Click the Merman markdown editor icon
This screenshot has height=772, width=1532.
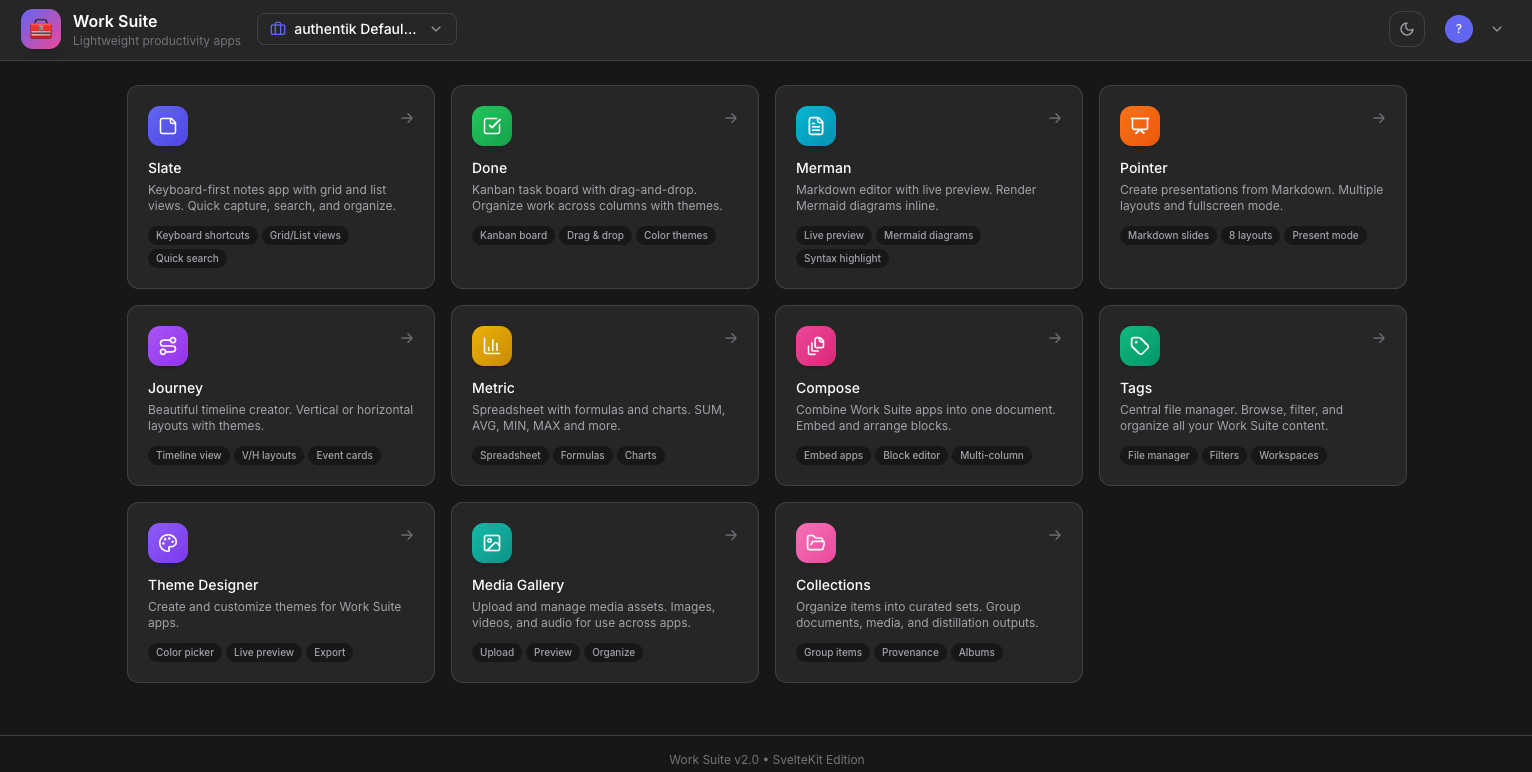point(816,126)
